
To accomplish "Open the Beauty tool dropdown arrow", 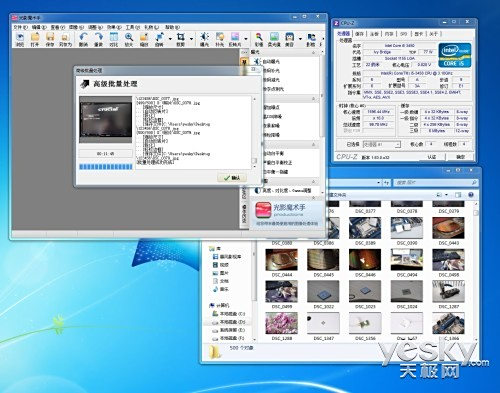I will point(300,39).
